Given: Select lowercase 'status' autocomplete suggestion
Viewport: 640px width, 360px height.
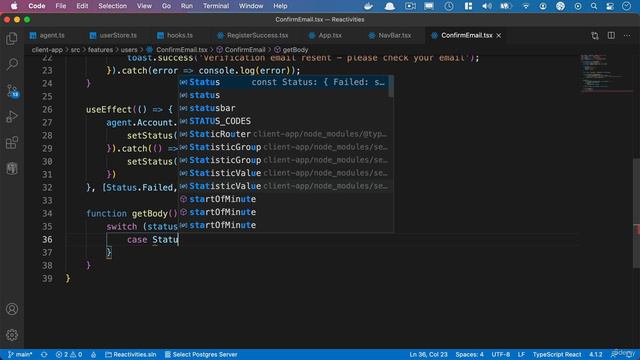Looking at the screenshot, I should click(283, 95).
